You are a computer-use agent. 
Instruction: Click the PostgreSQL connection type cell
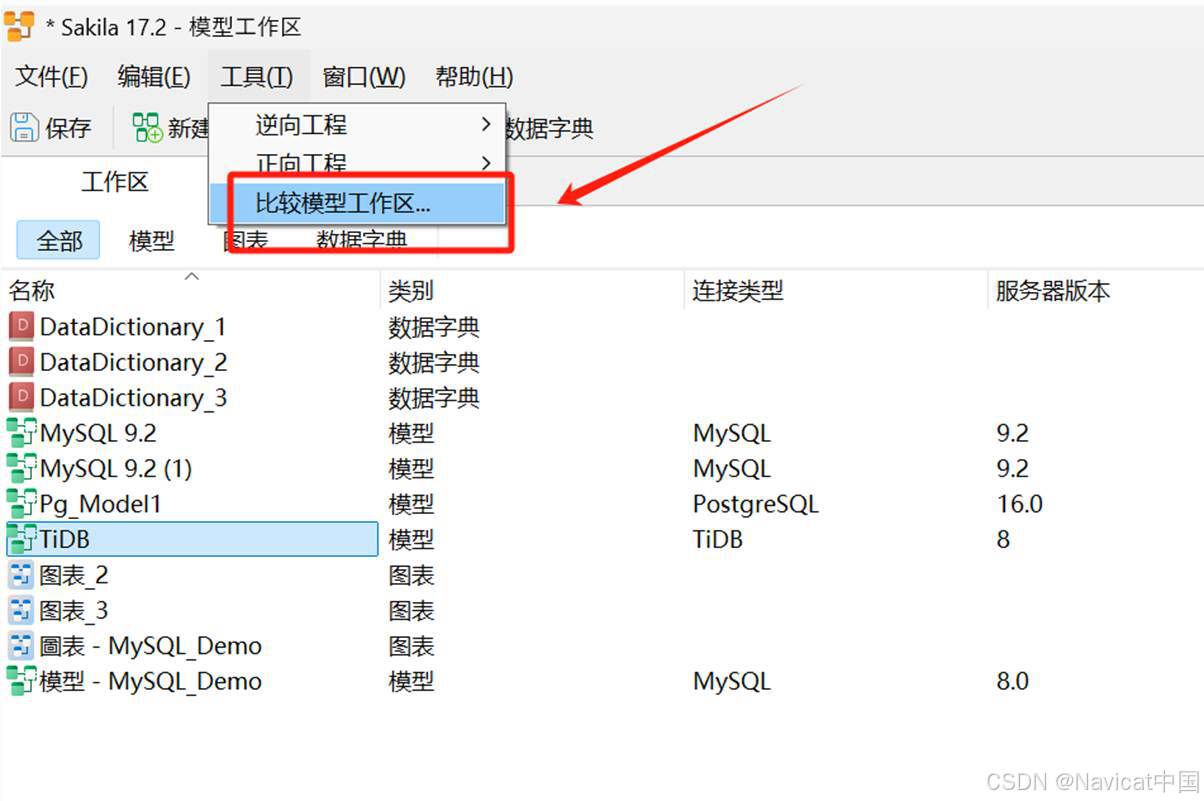pos(755,504)
